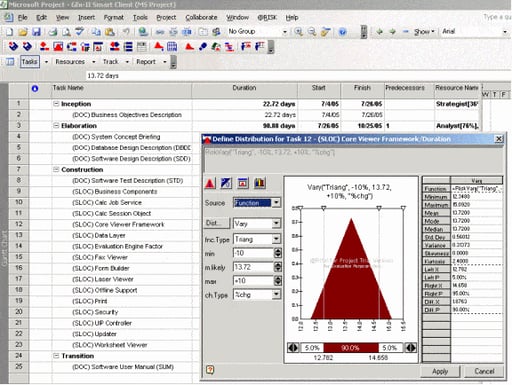Click the @RISK calendar grid icon

(x=172, y=47)
